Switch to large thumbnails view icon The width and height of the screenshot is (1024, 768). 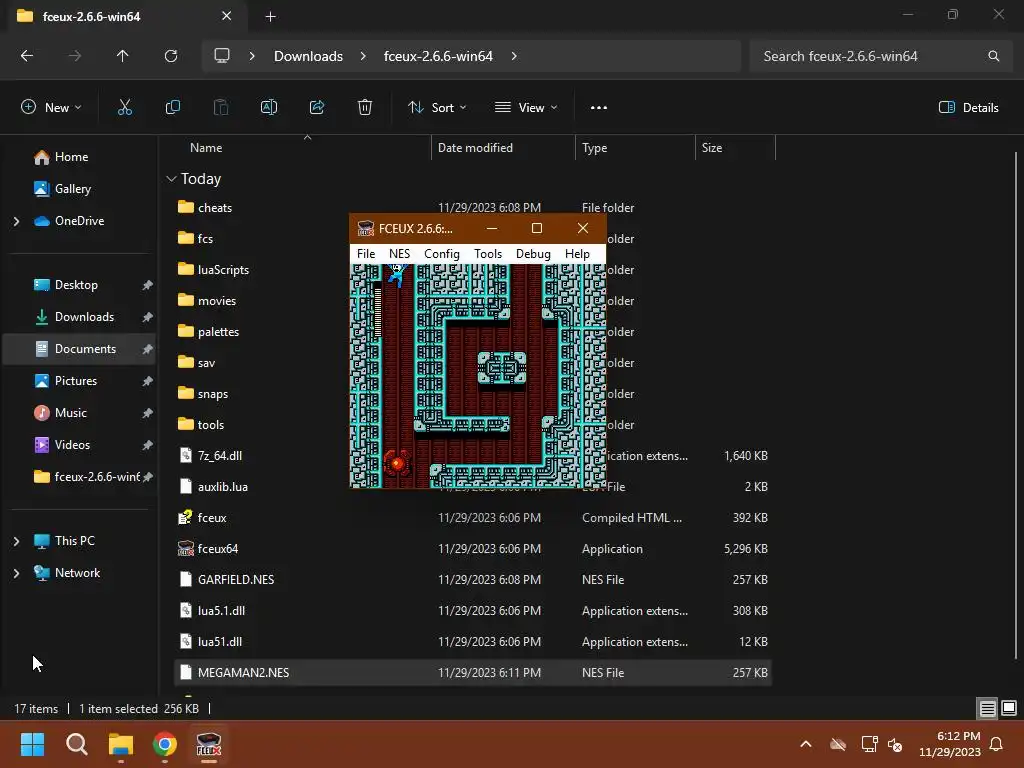click(1009, 708)
